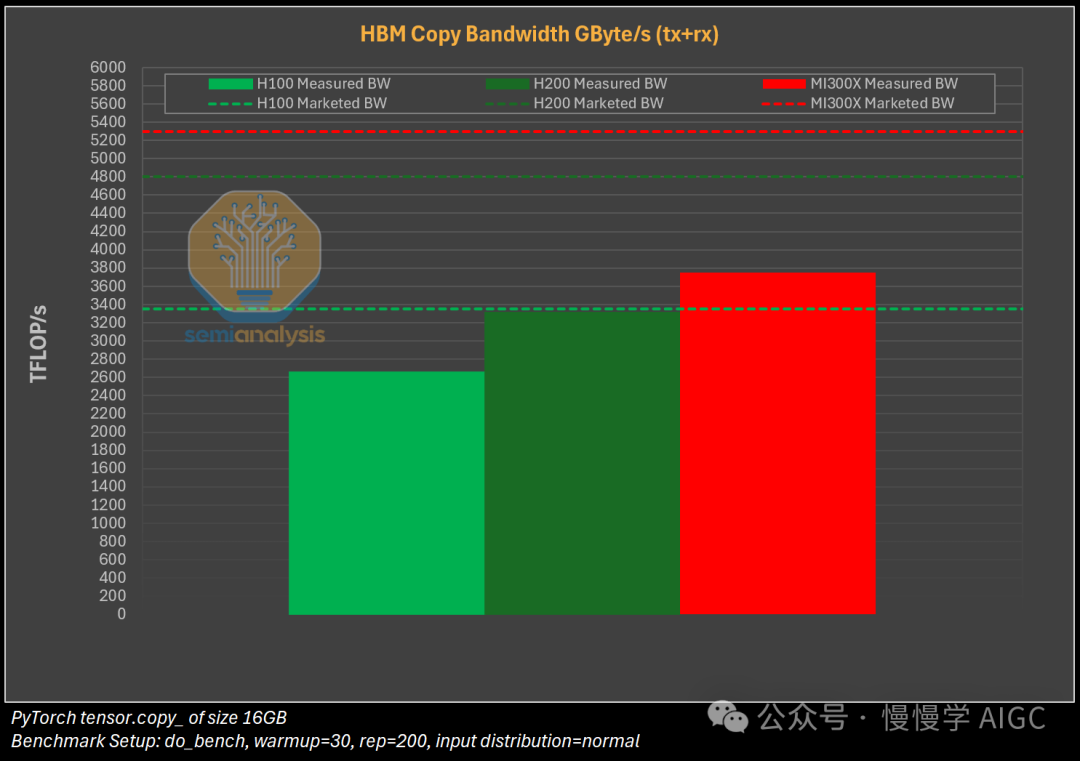Click the dark green H200 marketed line

pyautogui.click(x=582, y=177)
